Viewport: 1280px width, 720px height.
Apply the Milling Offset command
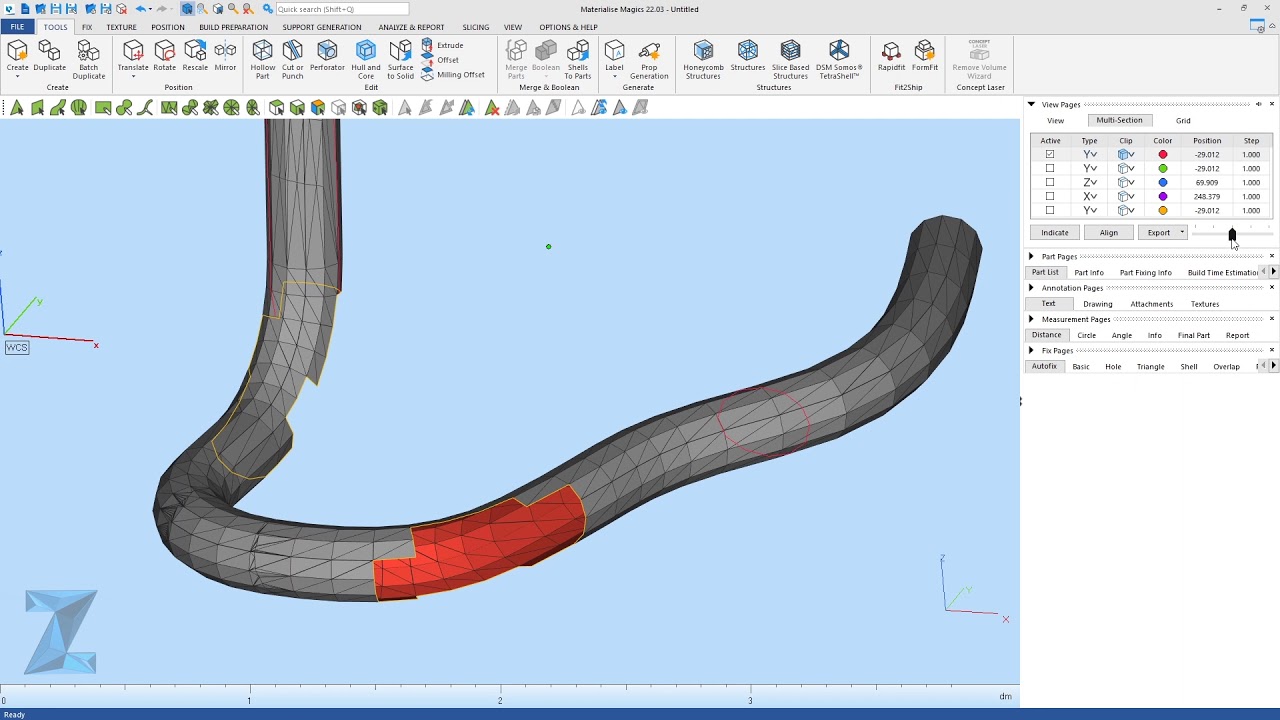(x=453, y=75)
